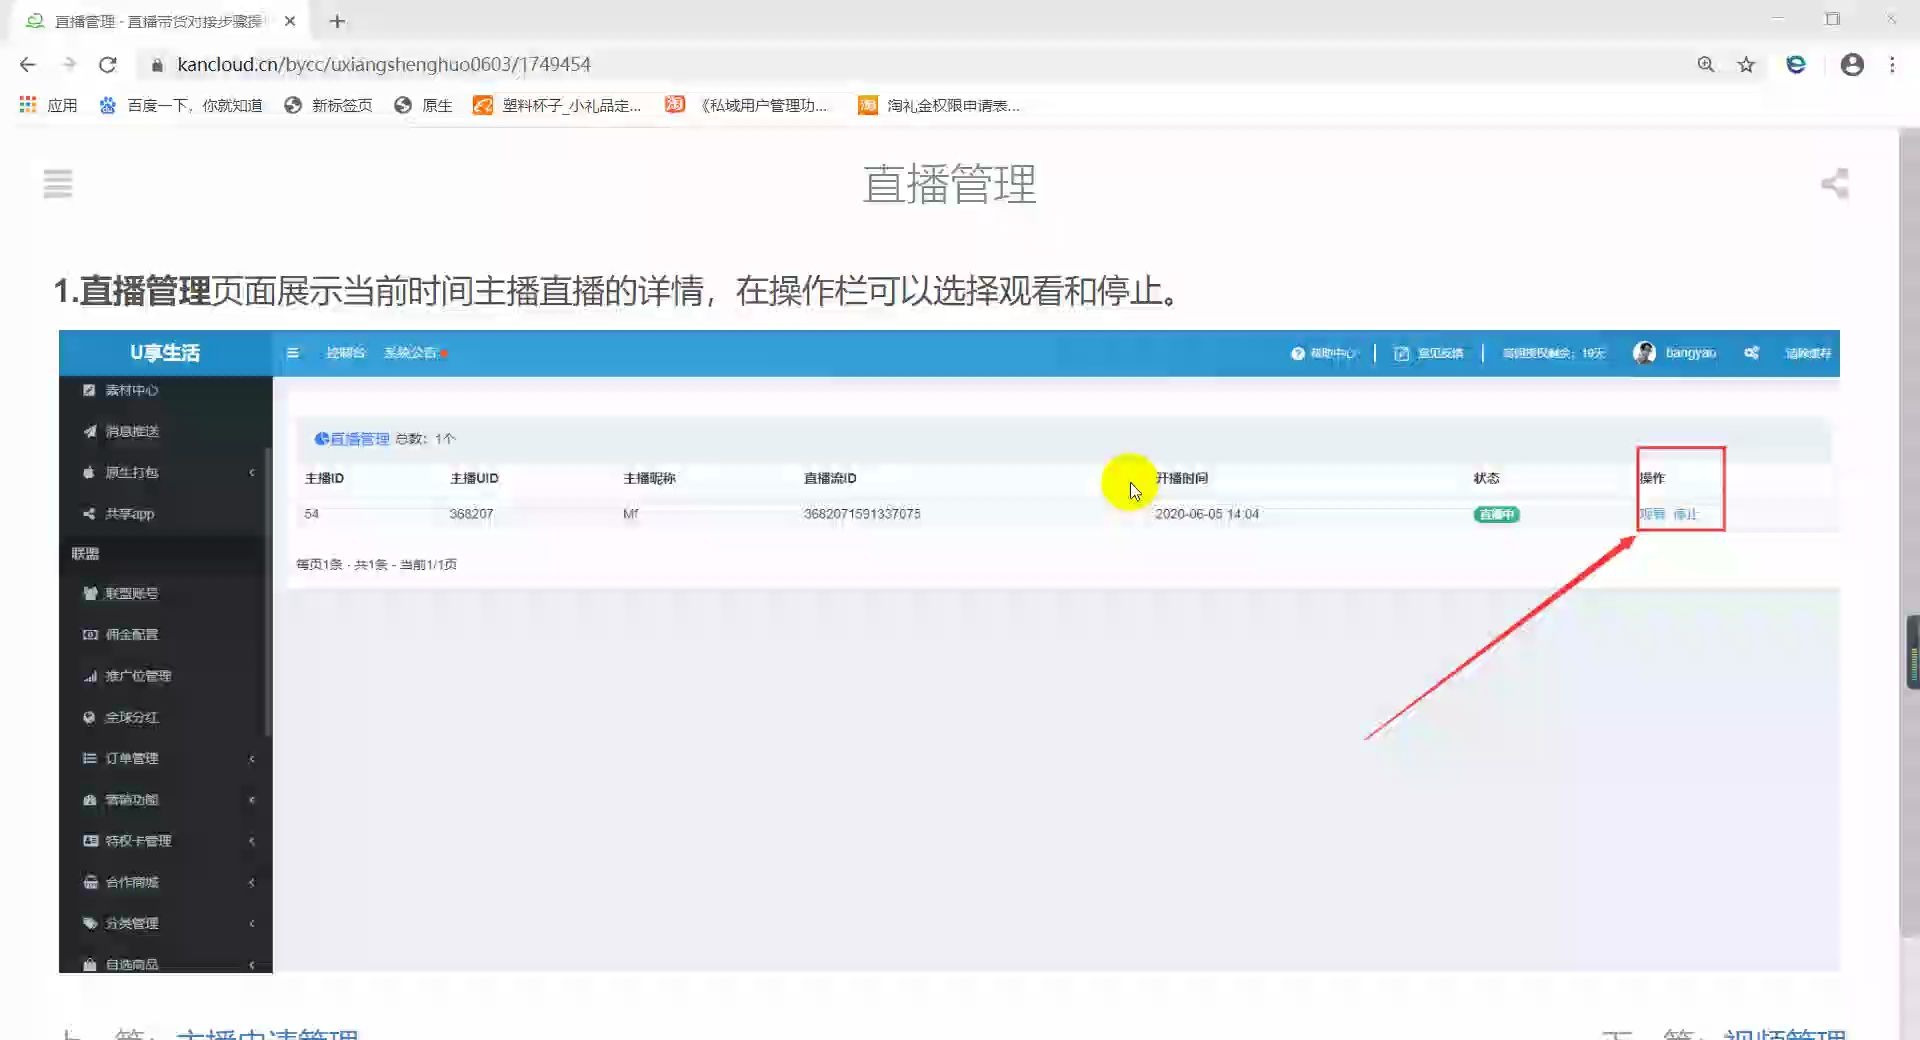Open the zoom magnifier in address bar

click(x=1706, y=64)
